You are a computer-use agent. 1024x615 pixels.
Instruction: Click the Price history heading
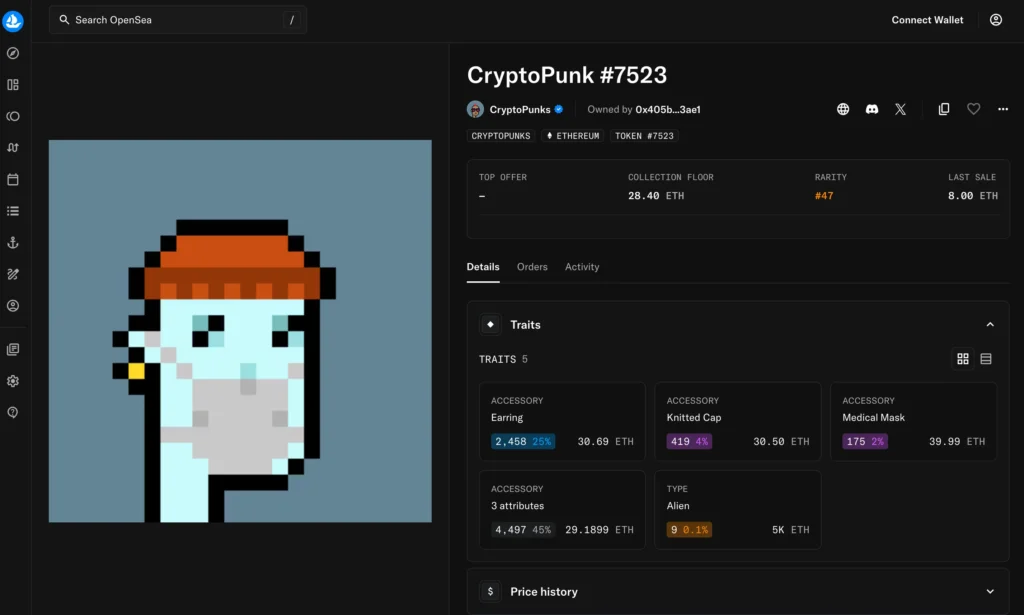(544, 591)
